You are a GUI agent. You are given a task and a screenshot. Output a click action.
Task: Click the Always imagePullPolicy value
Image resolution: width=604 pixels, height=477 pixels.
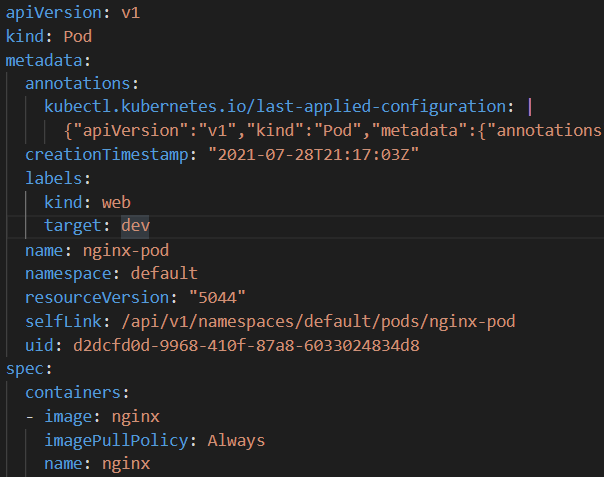[236, 440]
